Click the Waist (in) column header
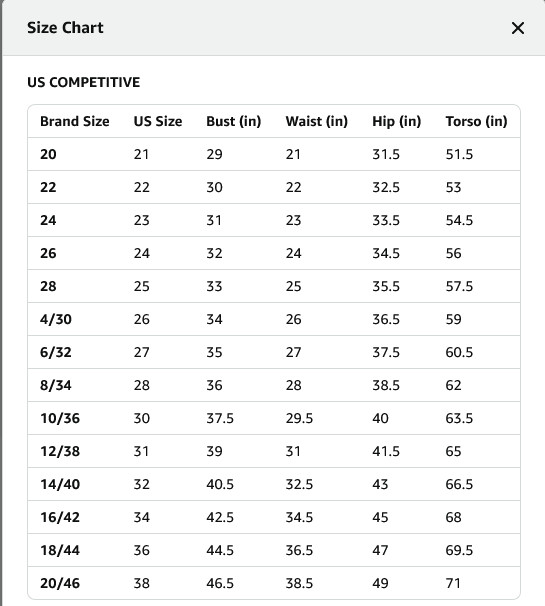 tap(317, 121)
